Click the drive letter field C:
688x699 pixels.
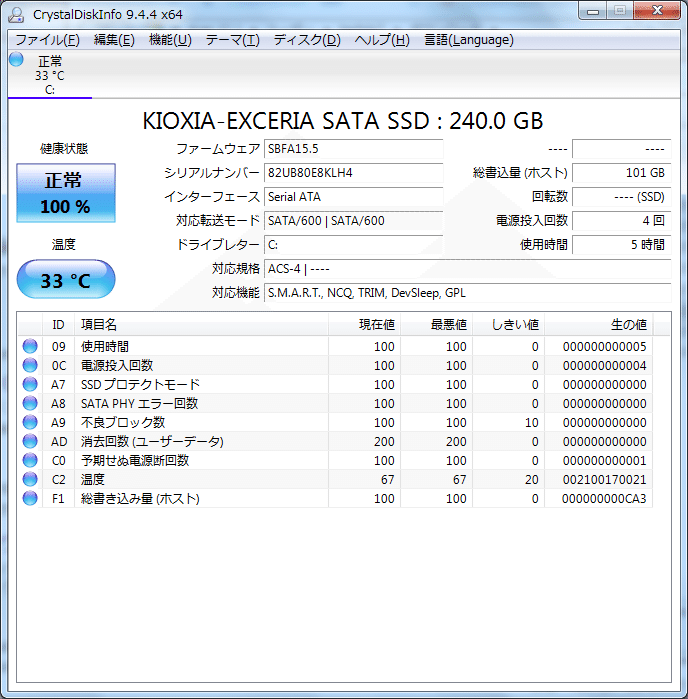[354, 245]
